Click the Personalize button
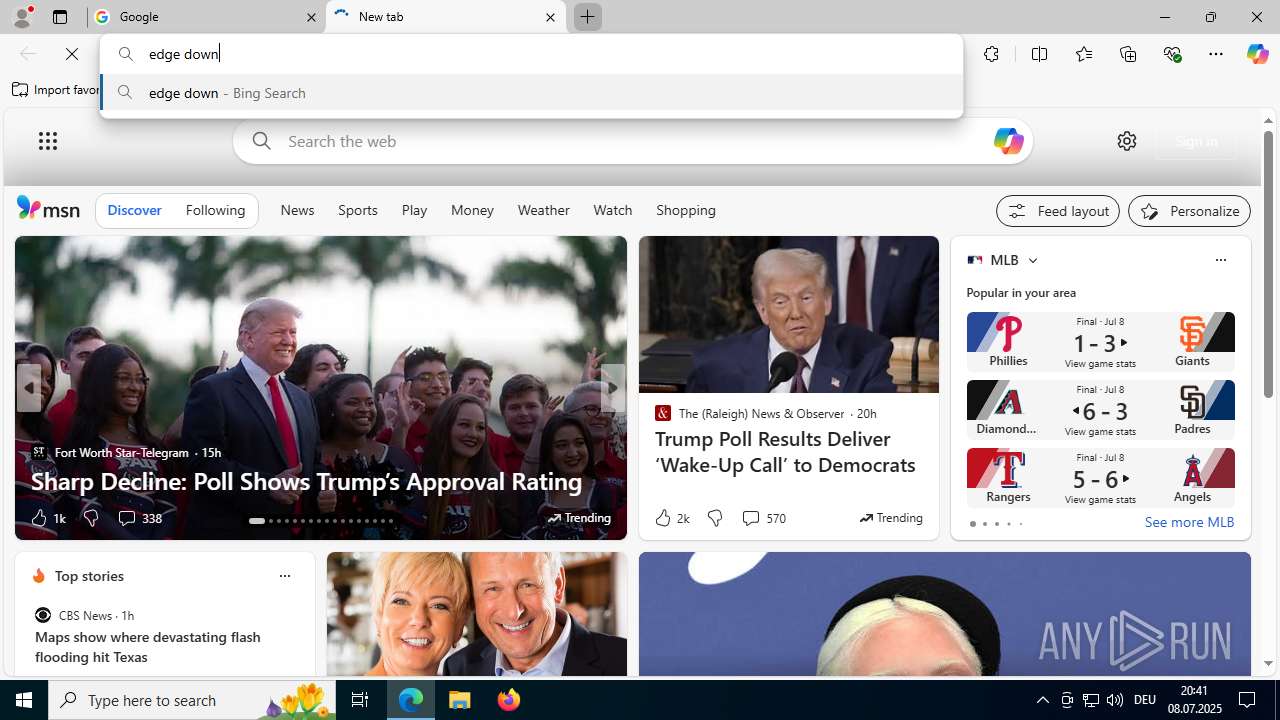1280x720 pixels. 1189,211
